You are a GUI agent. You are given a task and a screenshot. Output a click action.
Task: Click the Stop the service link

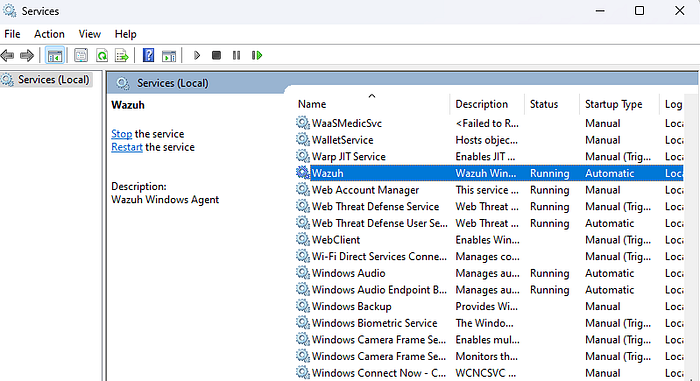coord(121,134)
